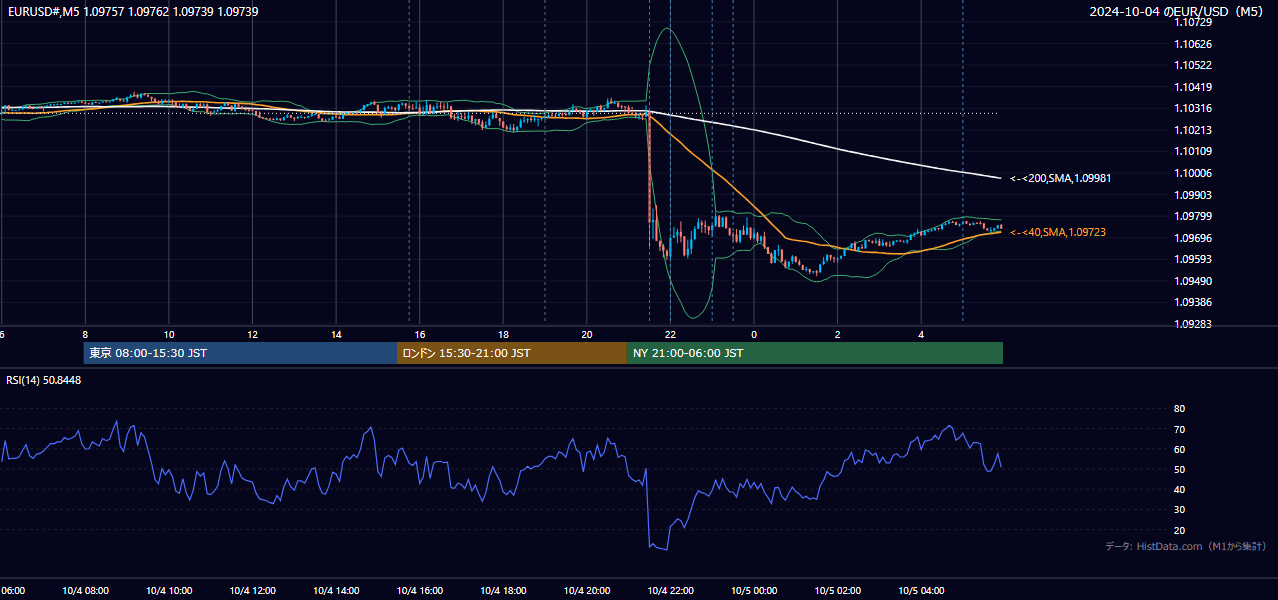Image resolution: width=1278 pixels, height=600 pixels.
Task: Click price axis value 1.10419
Action: click(1193, 87)
